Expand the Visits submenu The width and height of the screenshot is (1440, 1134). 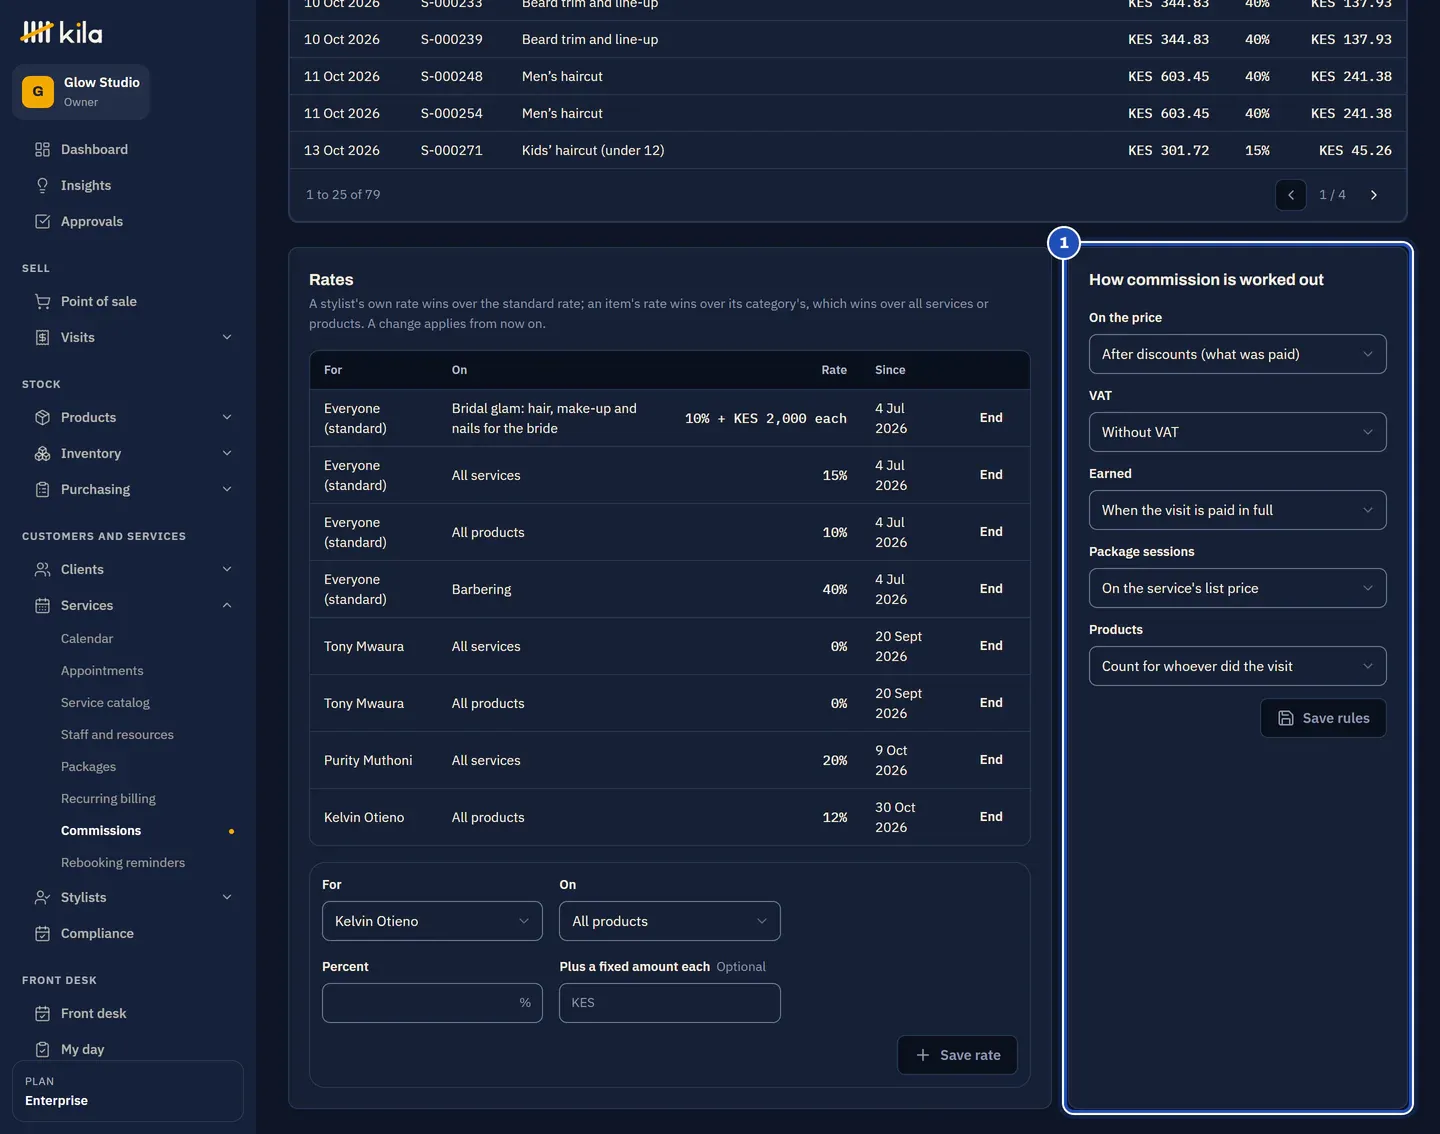(227, 337)
